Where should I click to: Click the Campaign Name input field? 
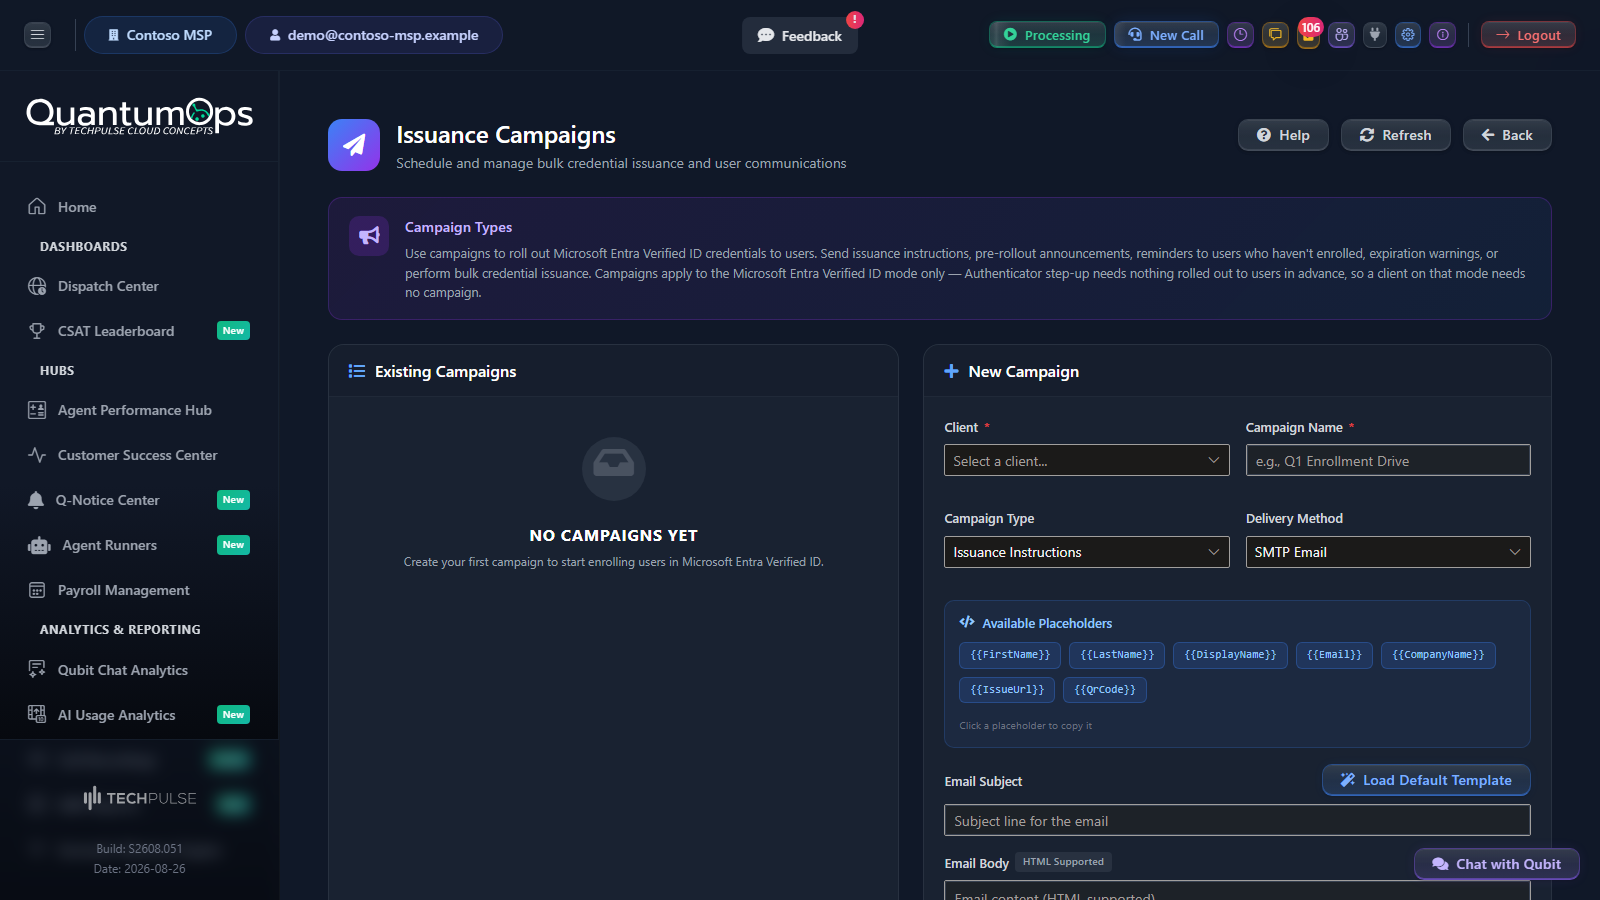(1388, 460)
